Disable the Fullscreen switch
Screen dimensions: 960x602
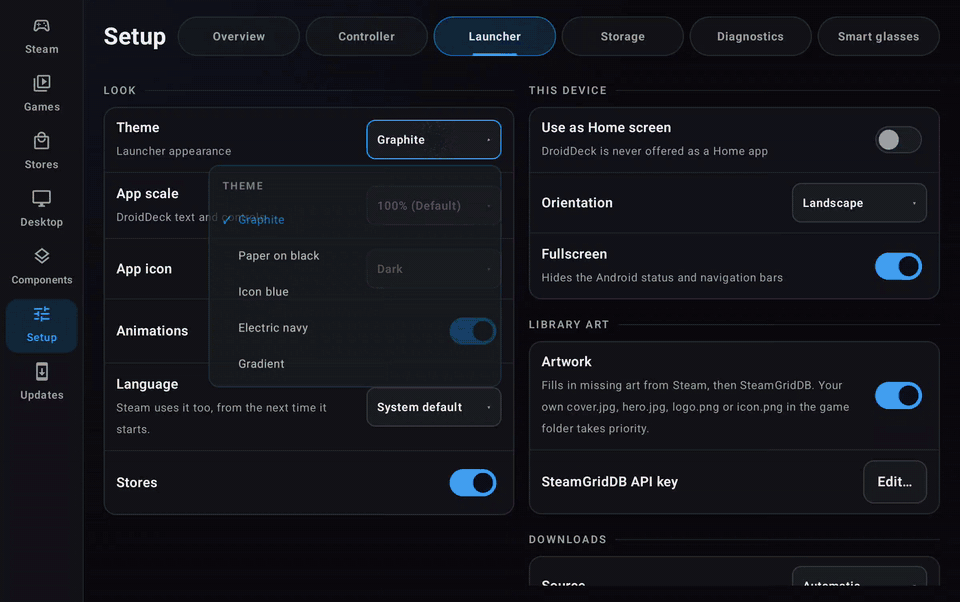tap(898, 266)
